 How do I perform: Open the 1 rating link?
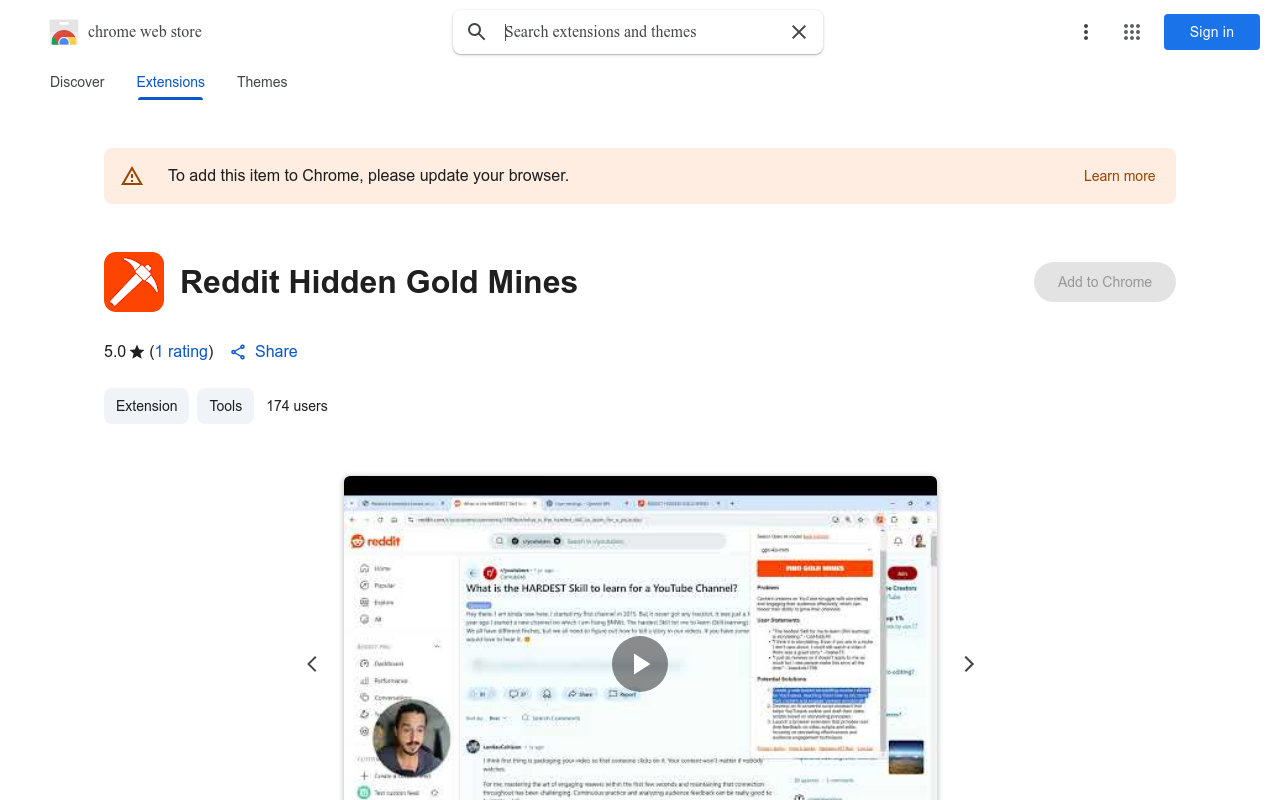point(181,351)
